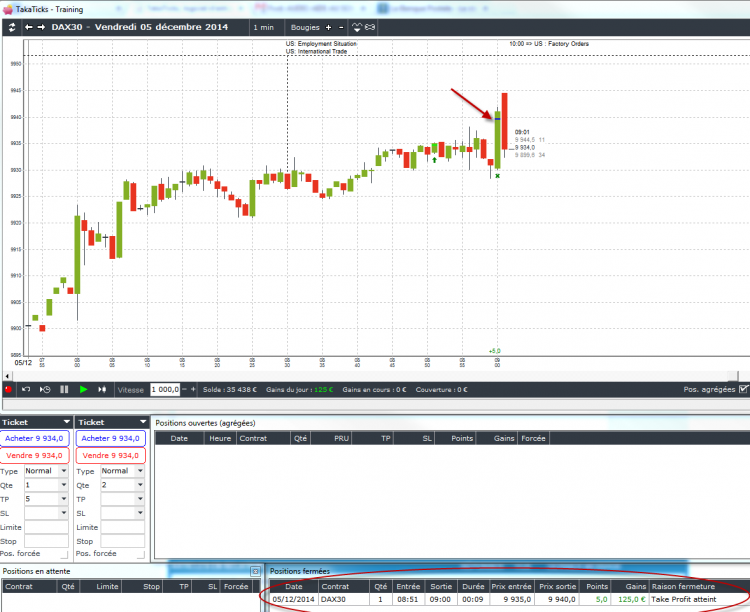This screenshot has height=612, width=750.
Task: Click Vendre 9 934,0 in second Ticket
Action: click(x=110, y=456)
